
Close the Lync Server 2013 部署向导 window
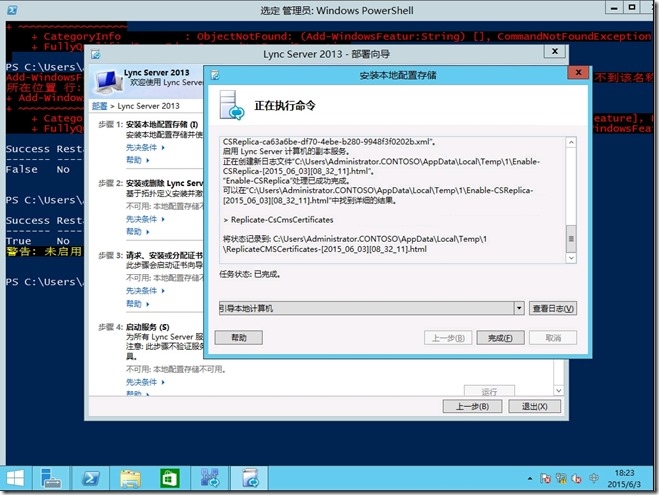pyautogui.click(x=555, y=51)
